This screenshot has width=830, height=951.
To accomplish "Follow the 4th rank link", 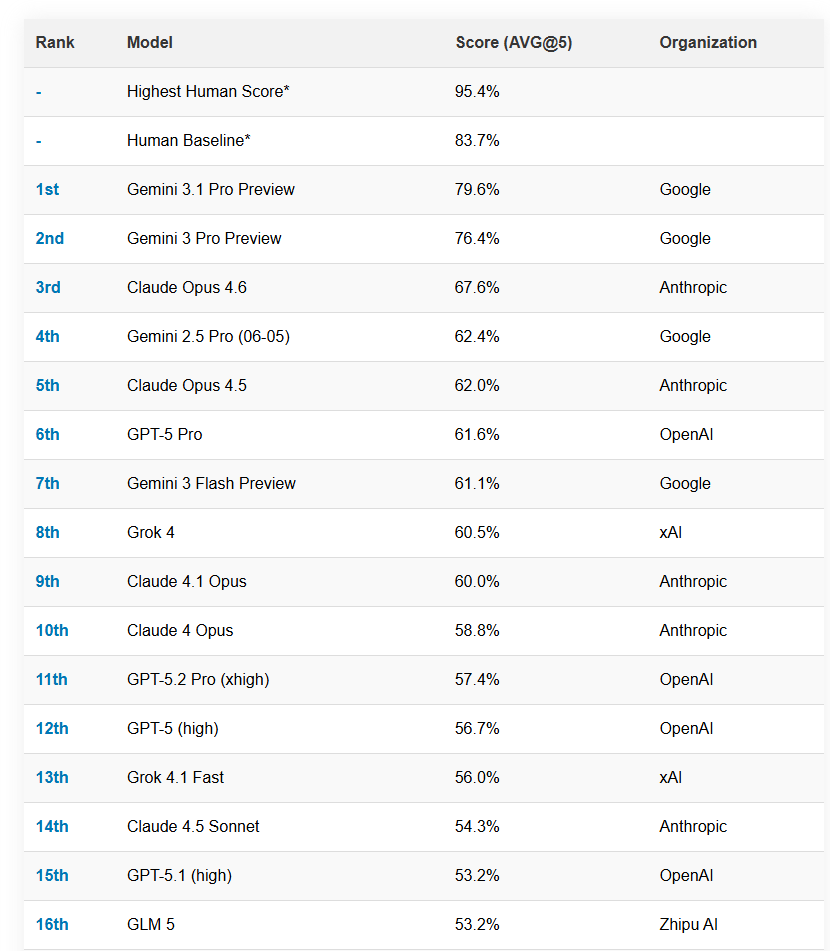I will (47, 337).
